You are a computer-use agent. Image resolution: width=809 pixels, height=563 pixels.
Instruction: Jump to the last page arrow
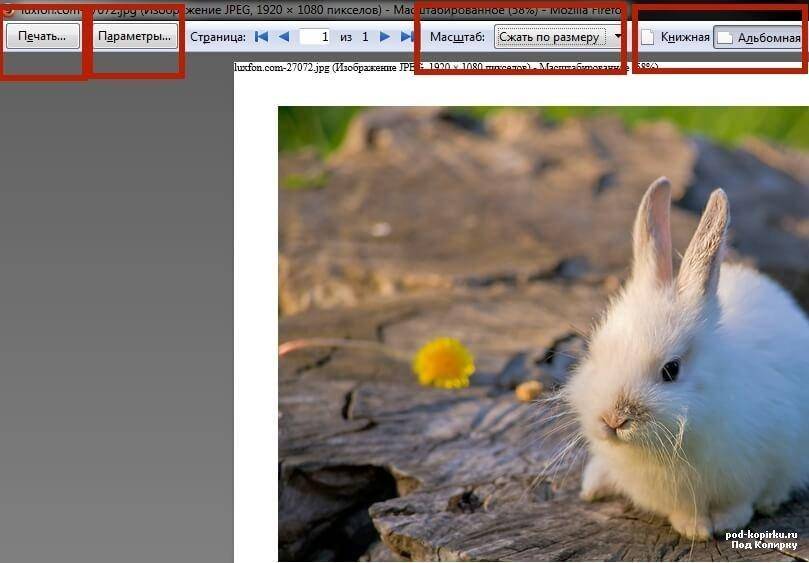tap(407, 37)
